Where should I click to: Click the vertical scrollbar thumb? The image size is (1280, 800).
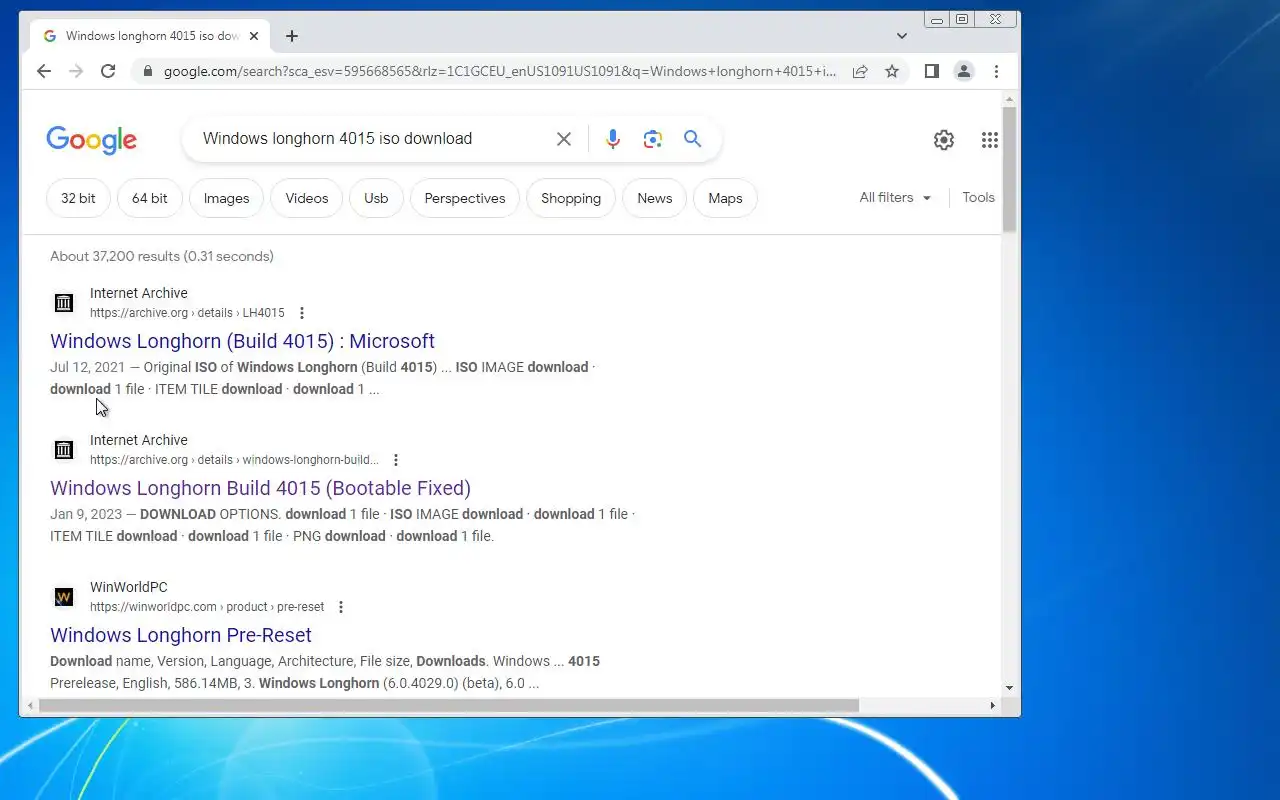1010,168
